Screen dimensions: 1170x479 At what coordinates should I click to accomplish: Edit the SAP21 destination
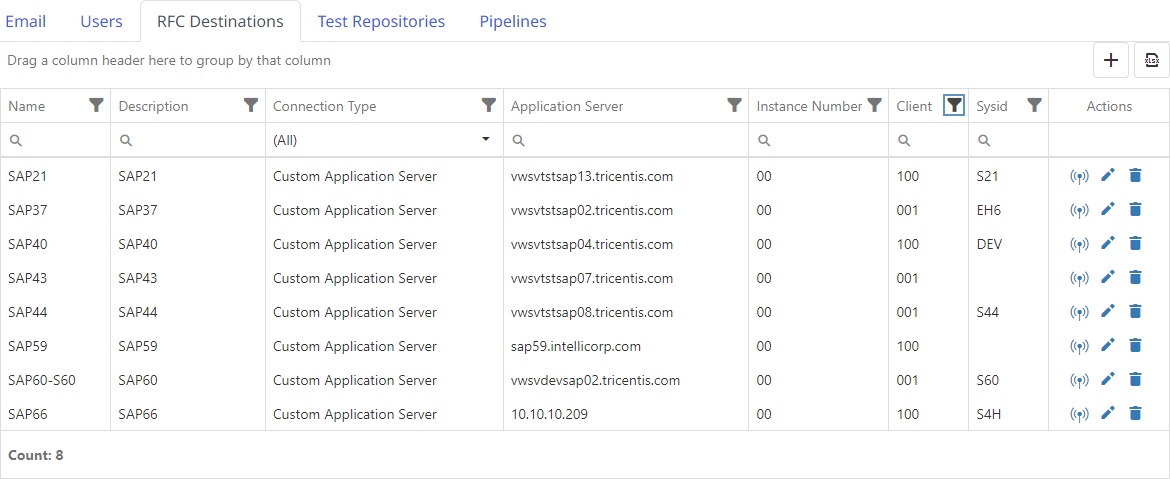[x=1108, y=175]
